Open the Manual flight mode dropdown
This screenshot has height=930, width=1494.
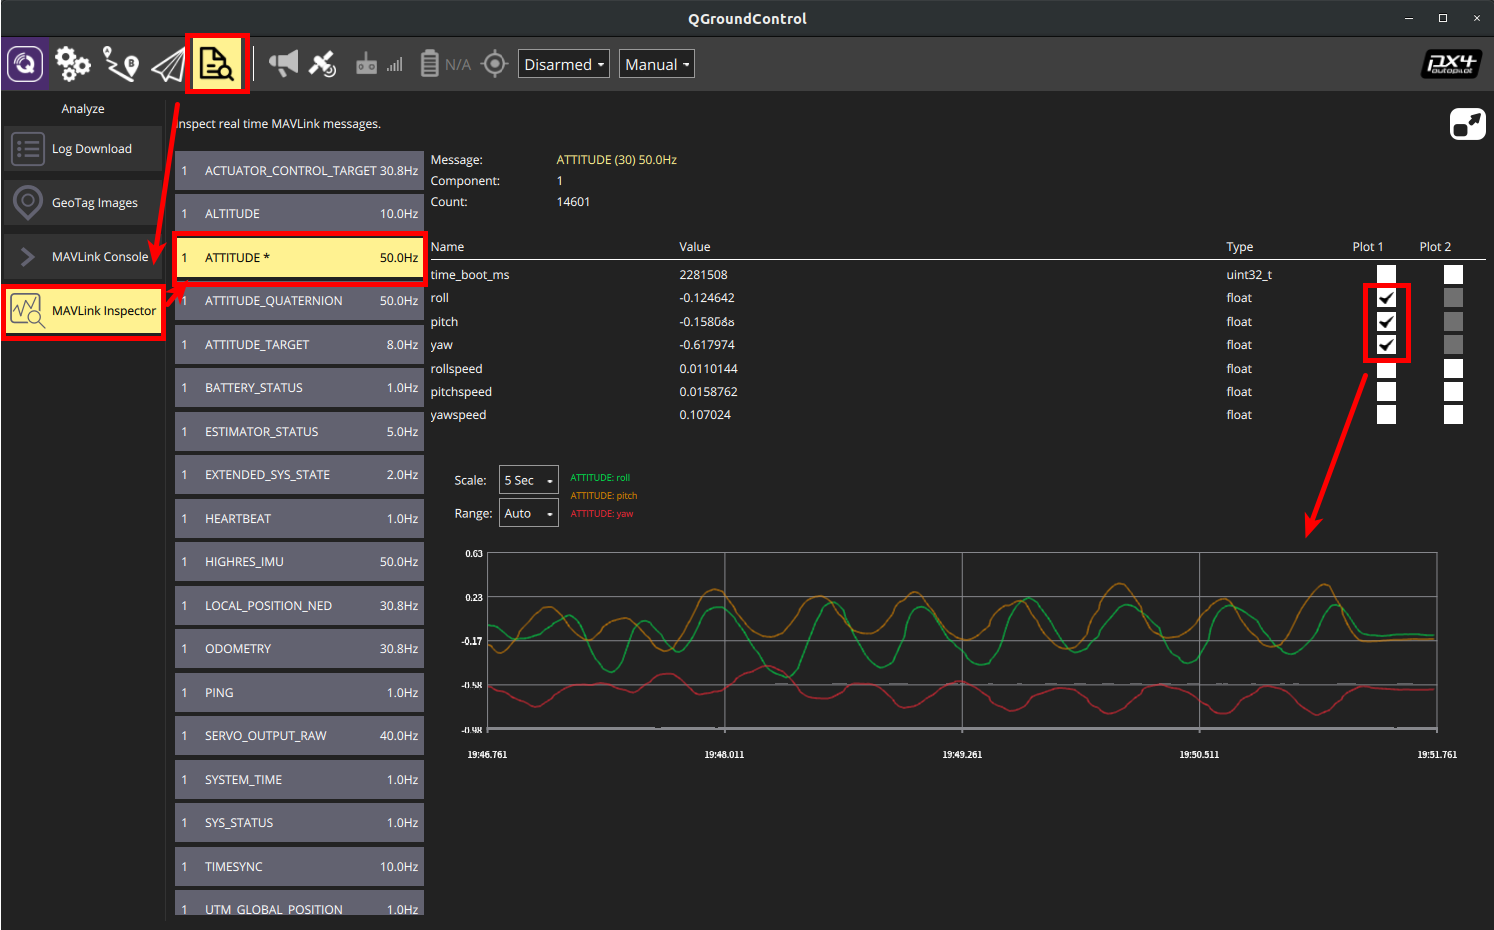coord(656,64)
